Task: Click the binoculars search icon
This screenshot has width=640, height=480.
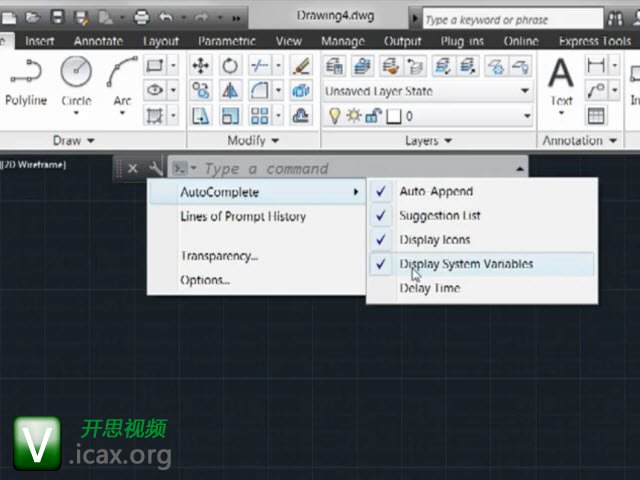Action: point(616,18)
